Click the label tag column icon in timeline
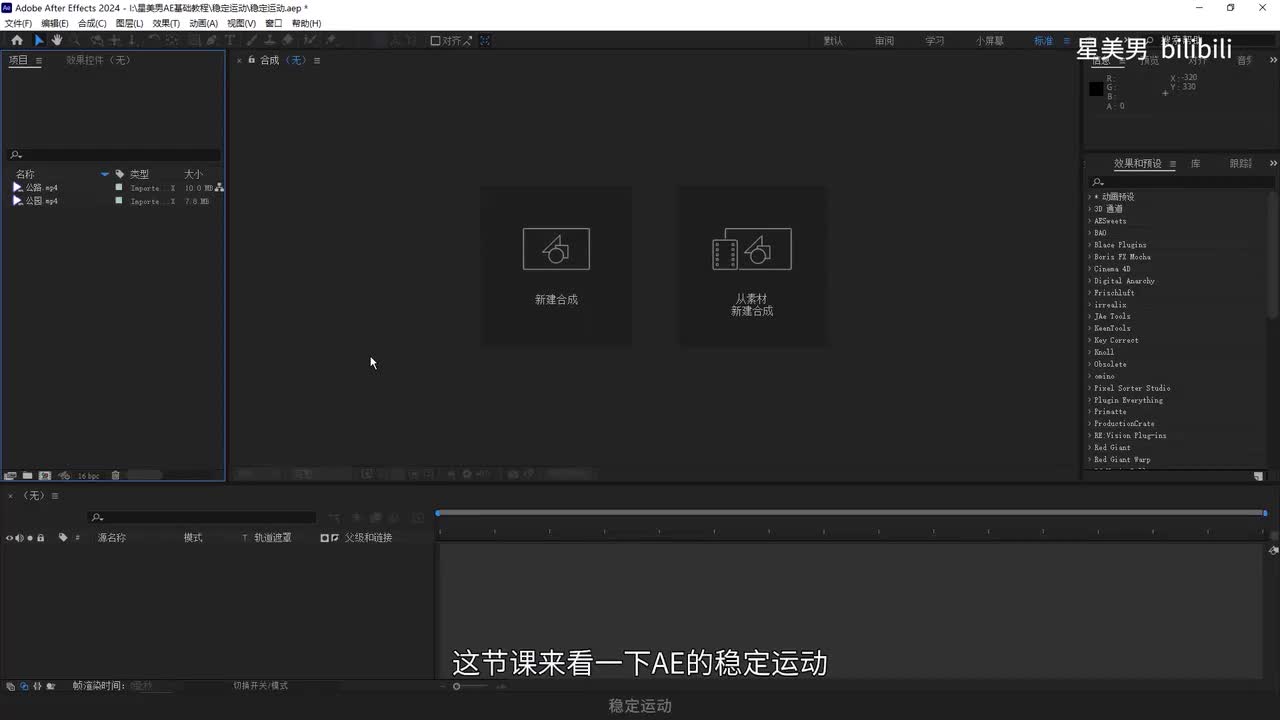The height and width of the screenshot is (720, 1280). (63, 538)
